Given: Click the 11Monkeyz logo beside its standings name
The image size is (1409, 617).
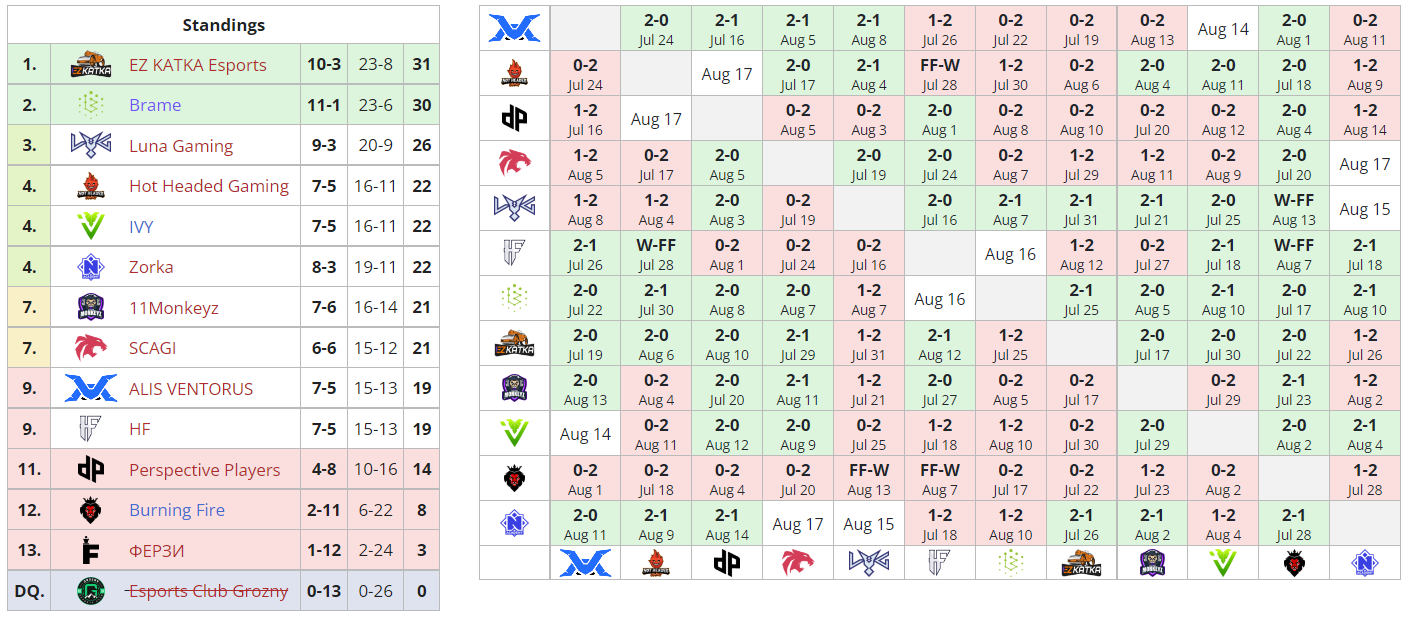Looking at the screenshot, I should 91,308.
